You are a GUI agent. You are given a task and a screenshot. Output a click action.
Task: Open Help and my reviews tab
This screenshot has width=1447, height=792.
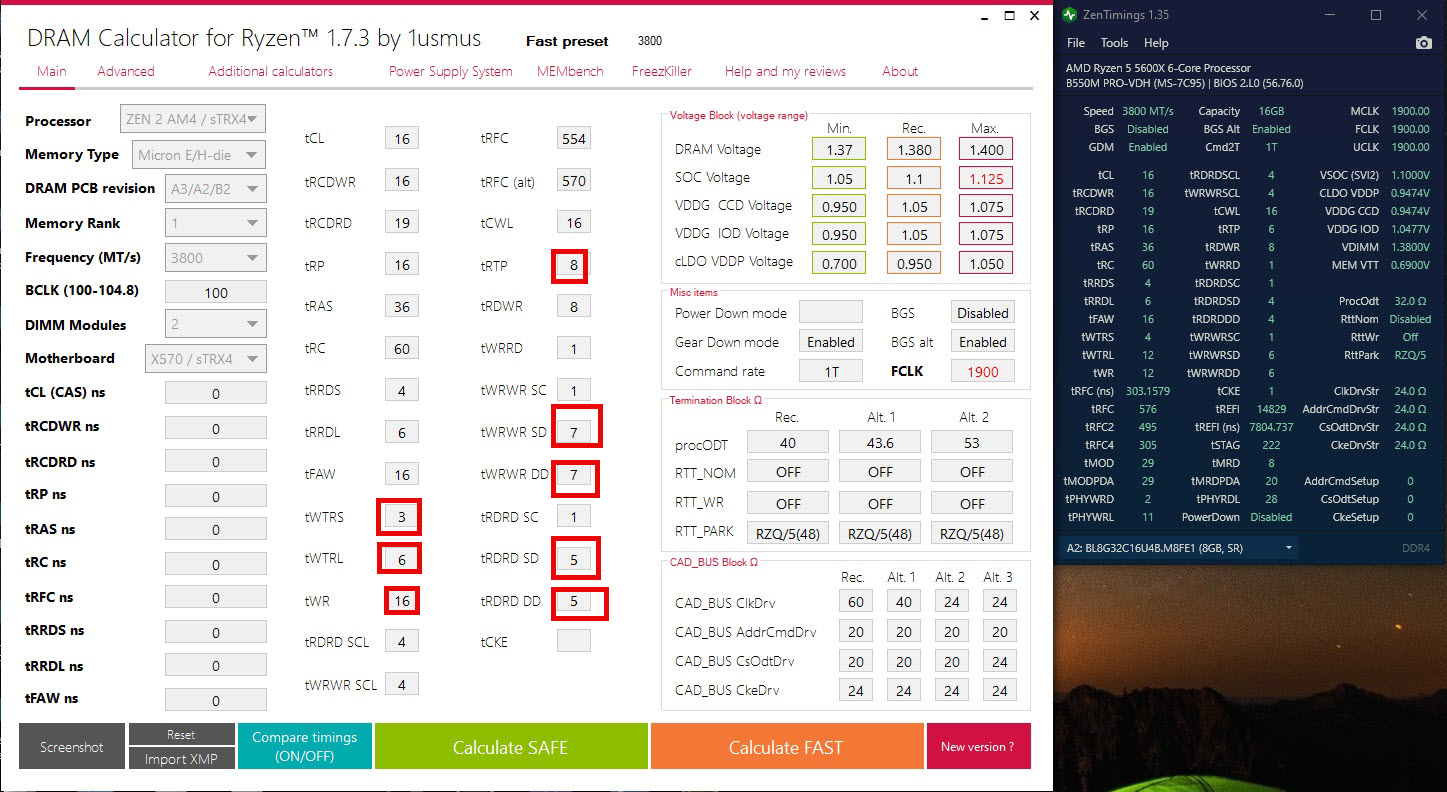click(x=785, y=71)
